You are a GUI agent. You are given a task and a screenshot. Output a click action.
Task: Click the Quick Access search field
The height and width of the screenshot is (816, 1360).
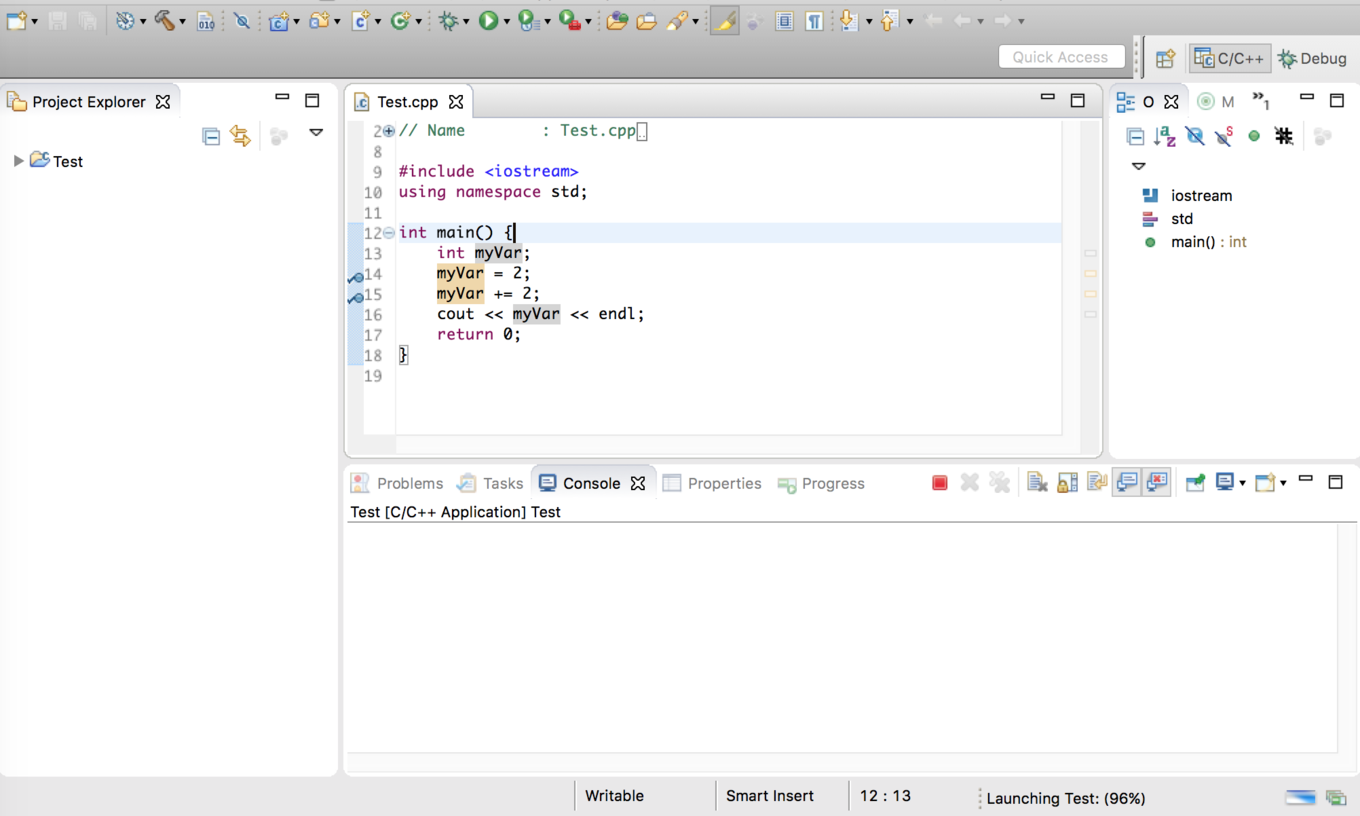coord(1061,57)
